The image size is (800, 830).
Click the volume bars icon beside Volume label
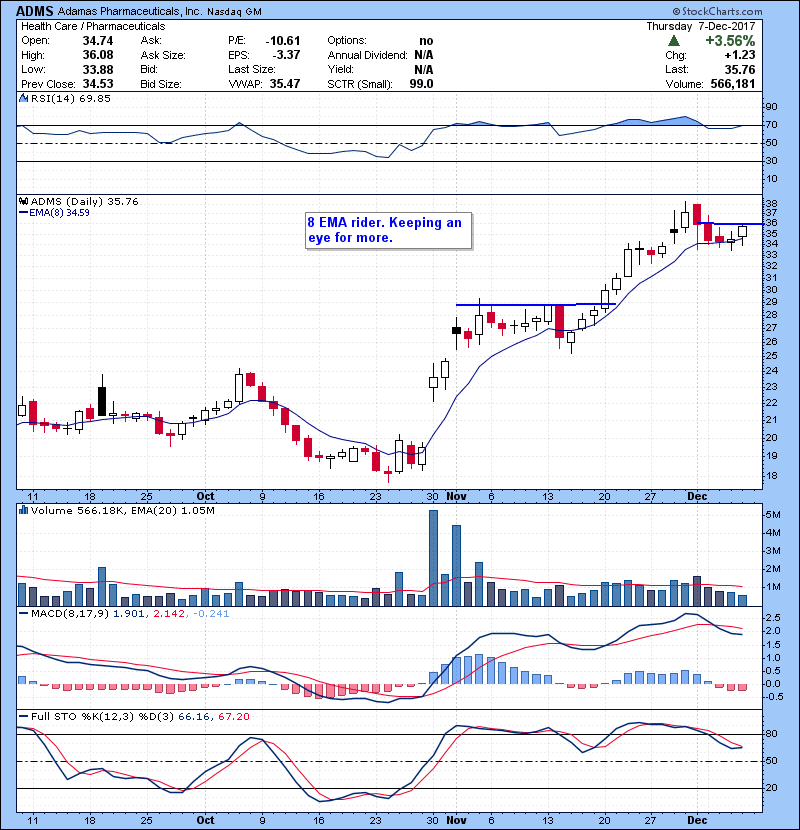tap(23, 510)
